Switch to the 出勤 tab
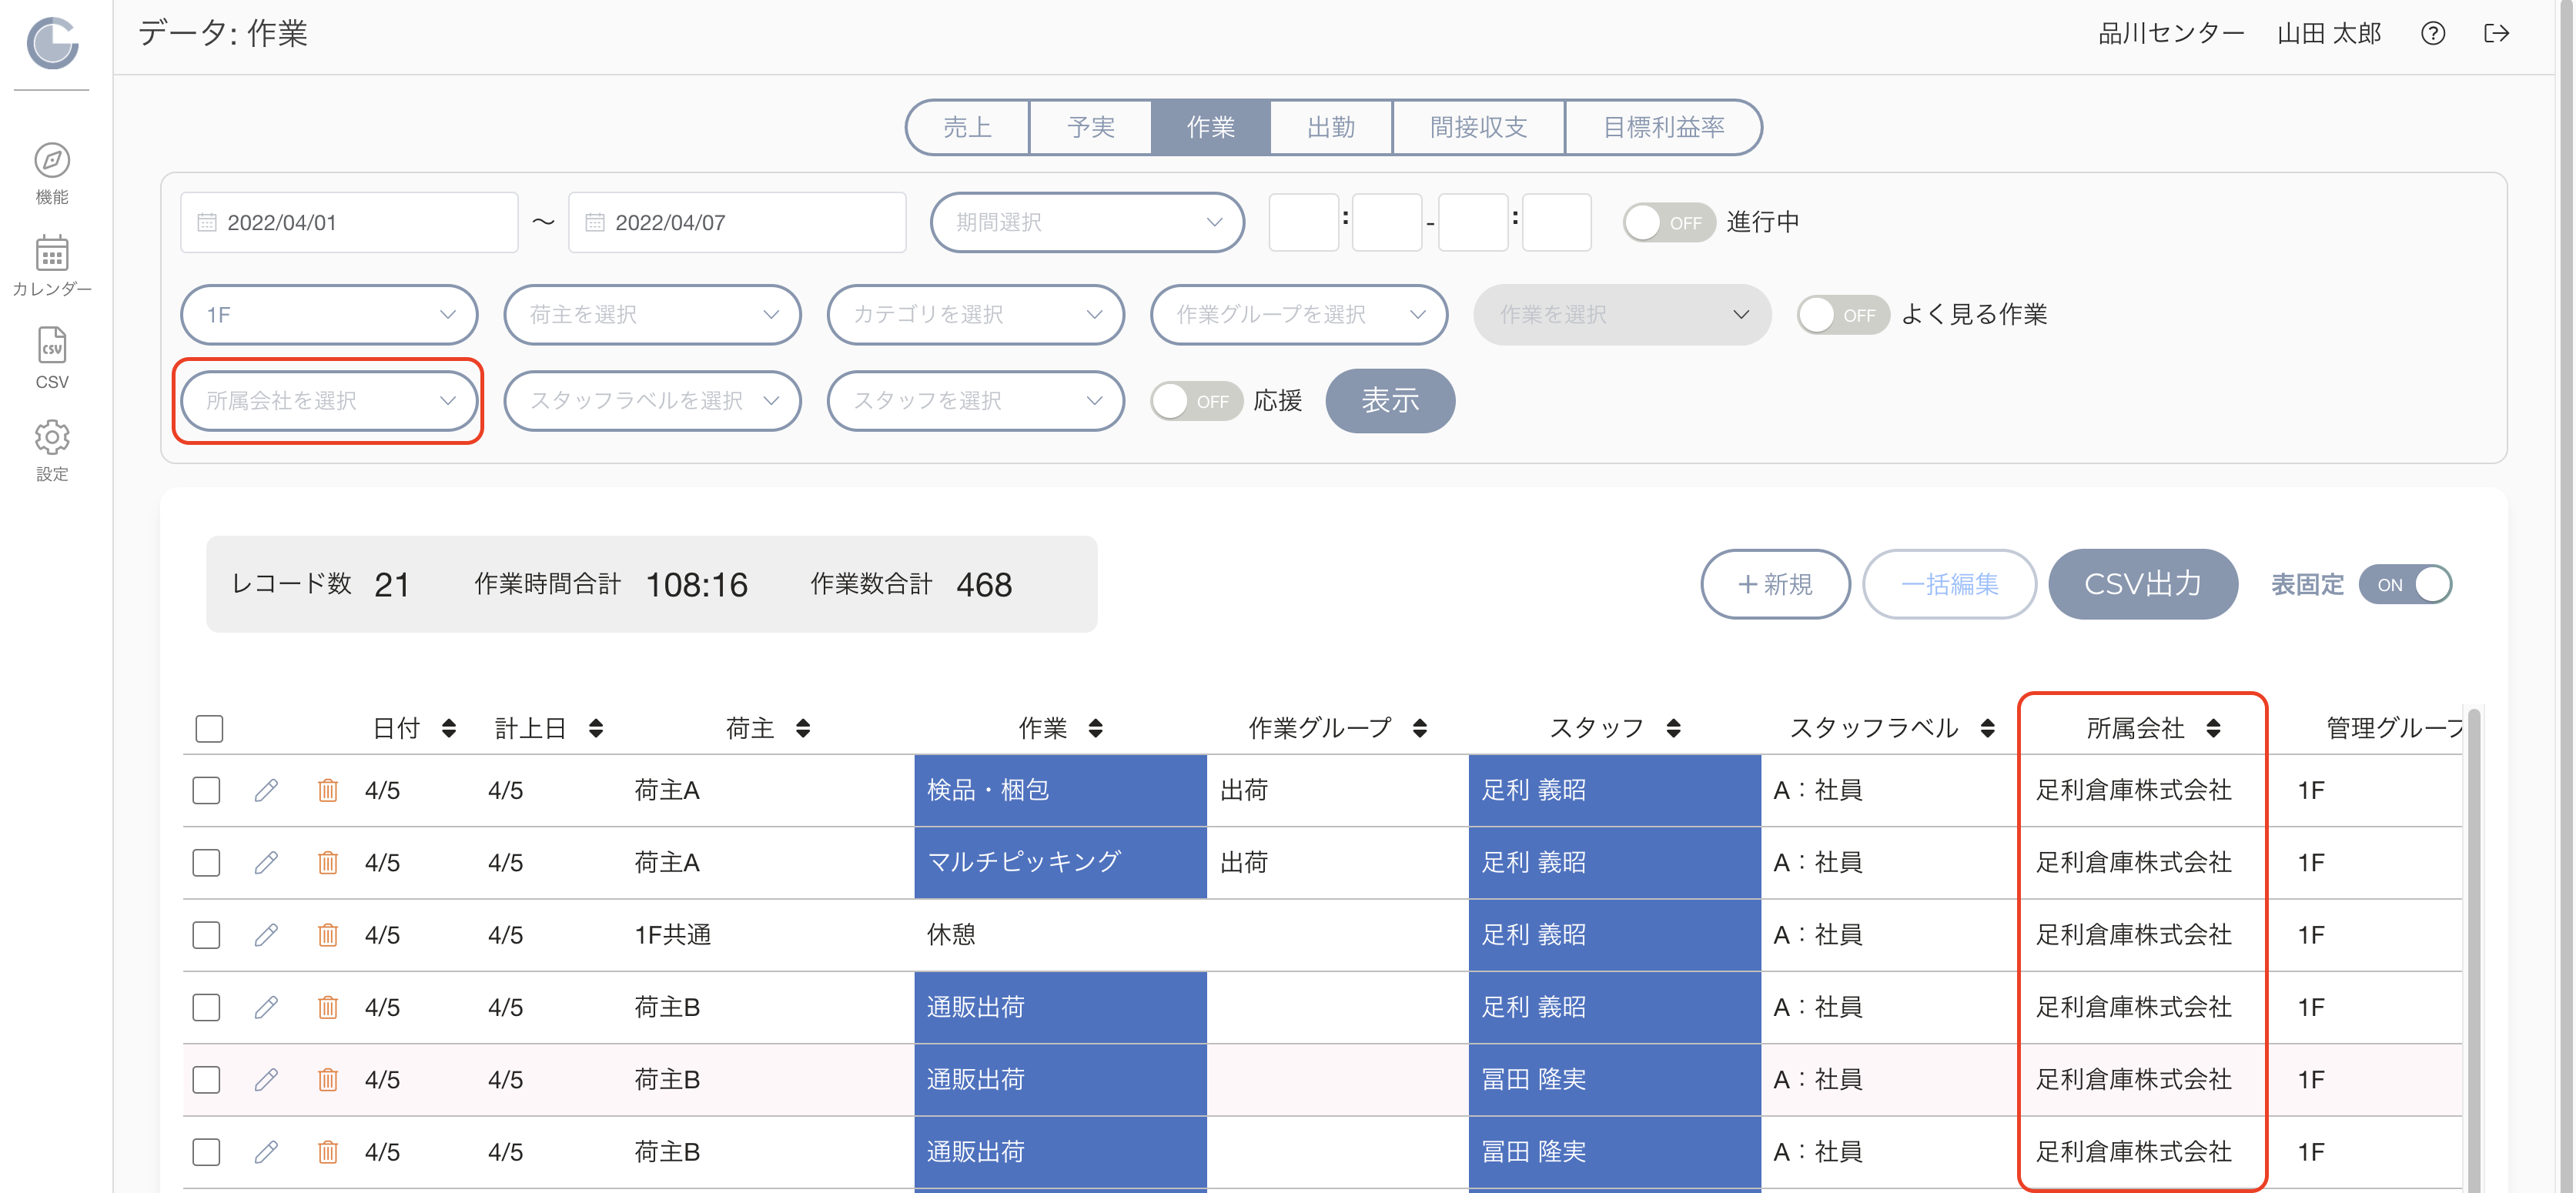The width and height of the screenshot is (2576, 1193). tap(1331, 127)
